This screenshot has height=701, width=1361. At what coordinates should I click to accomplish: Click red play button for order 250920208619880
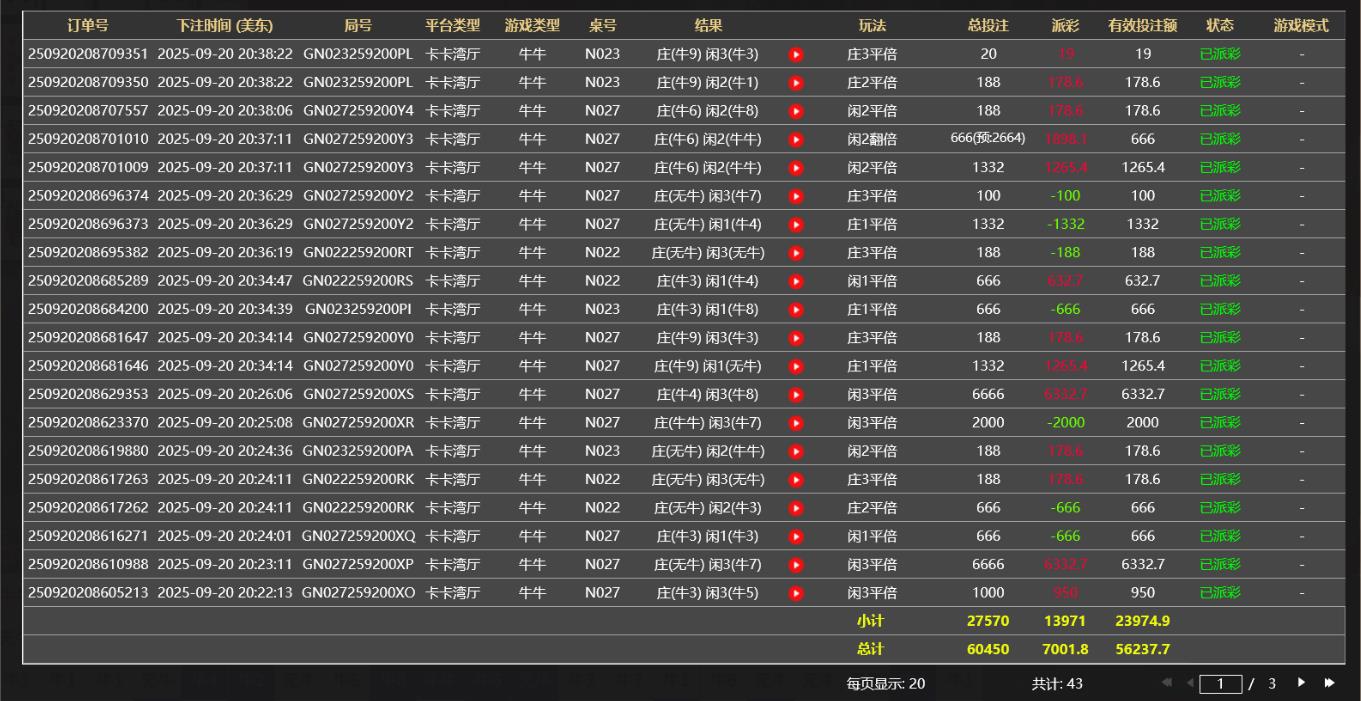[x=796, y=451]
